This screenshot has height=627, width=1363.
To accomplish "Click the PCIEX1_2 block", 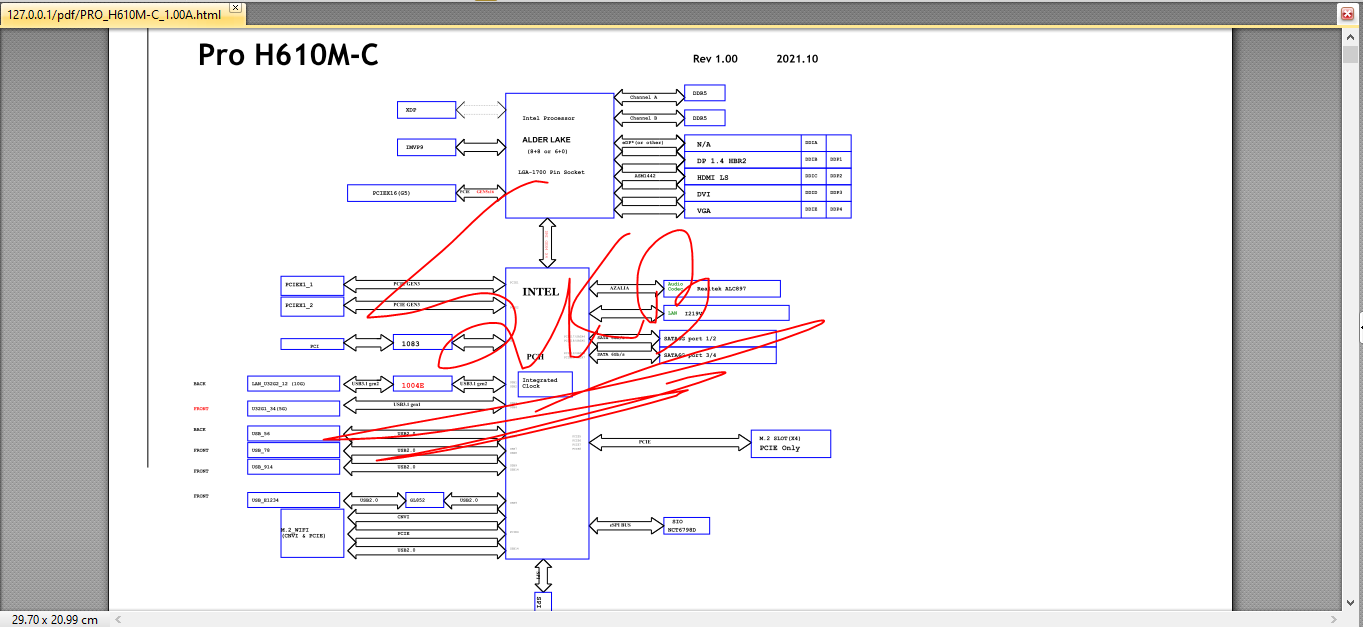I will pyautogui.click(x=313, y=305).
